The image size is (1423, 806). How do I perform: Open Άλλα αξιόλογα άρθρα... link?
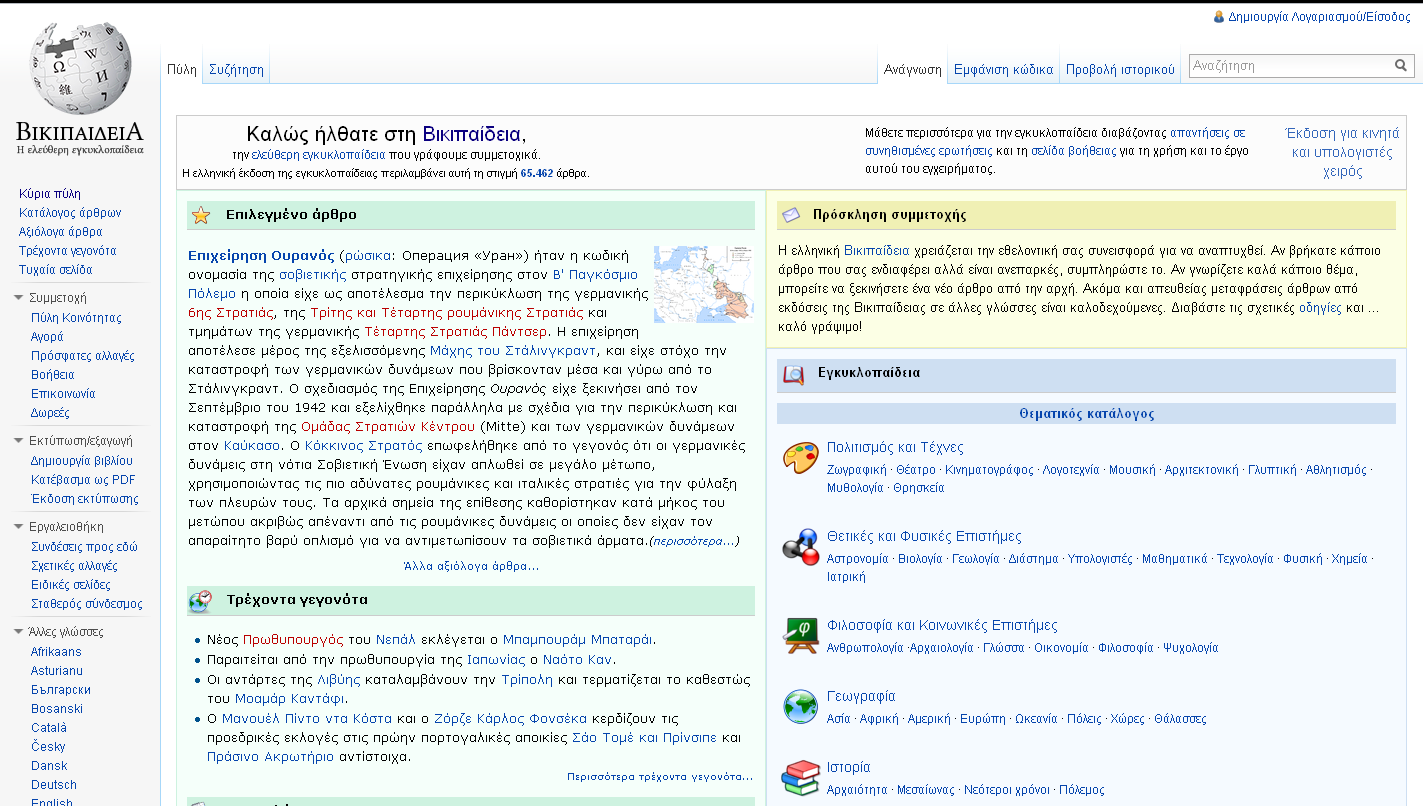(471, 566)
